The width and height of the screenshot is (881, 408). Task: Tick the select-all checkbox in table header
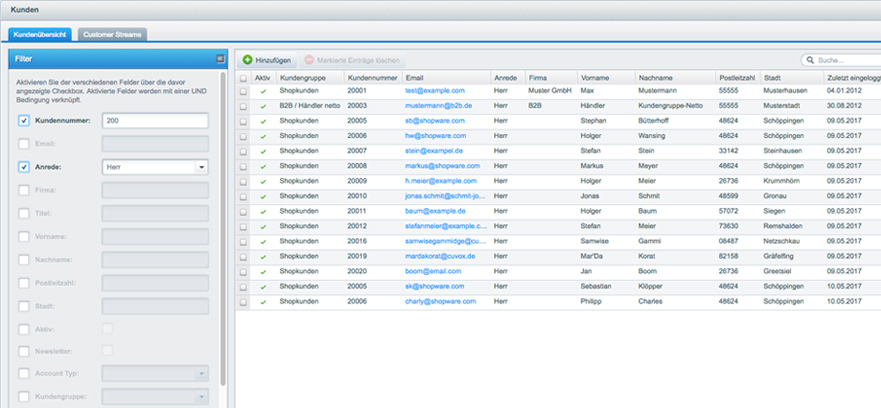click(243, 77)
